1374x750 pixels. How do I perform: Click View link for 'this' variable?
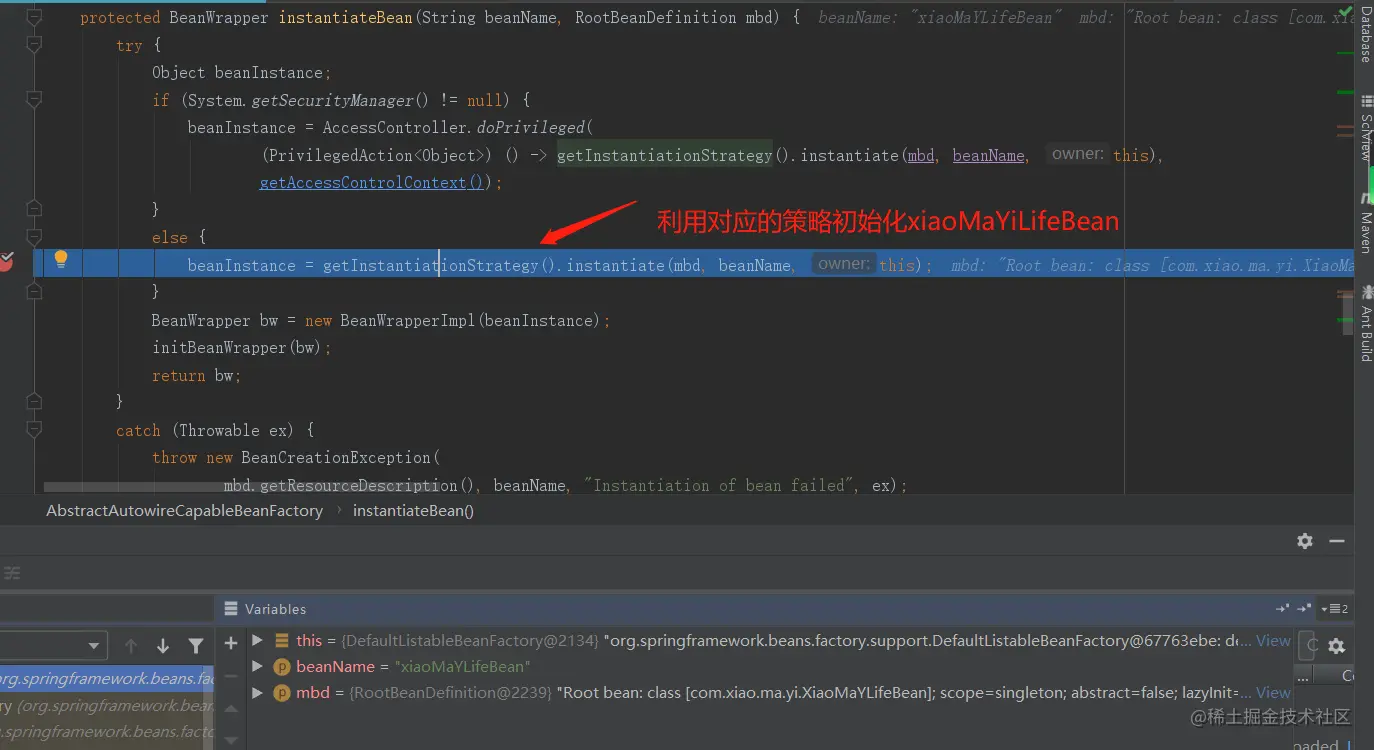tap(1273, 640)
